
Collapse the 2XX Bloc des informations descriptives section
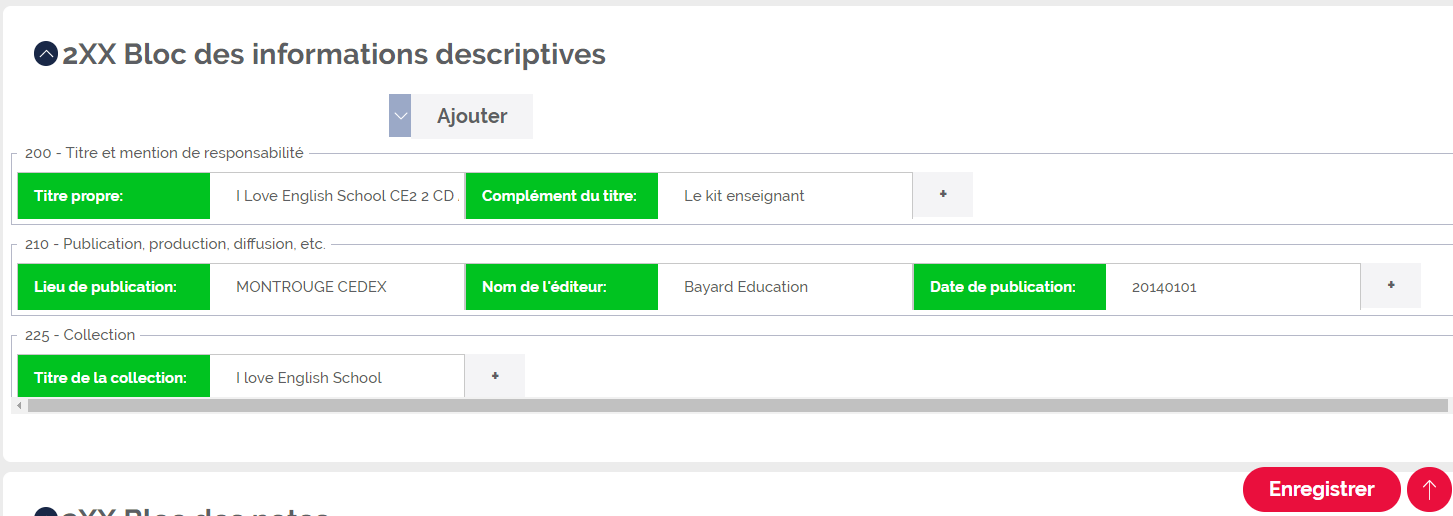click(45, 54)
